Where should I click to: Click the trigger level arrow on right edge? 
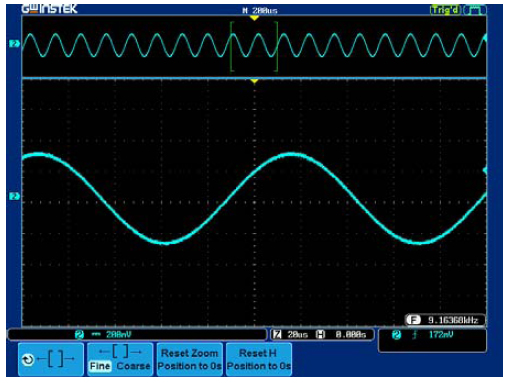pyautogui.click(x=485, y=170)
